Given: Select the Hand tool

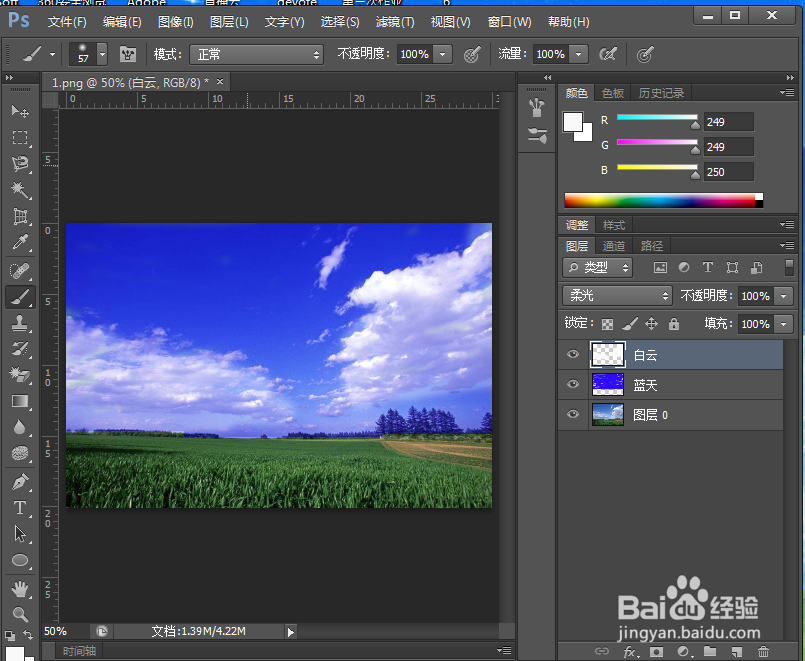Looking at the screenshot, I should pyautogui.click(x=20, y=589).
